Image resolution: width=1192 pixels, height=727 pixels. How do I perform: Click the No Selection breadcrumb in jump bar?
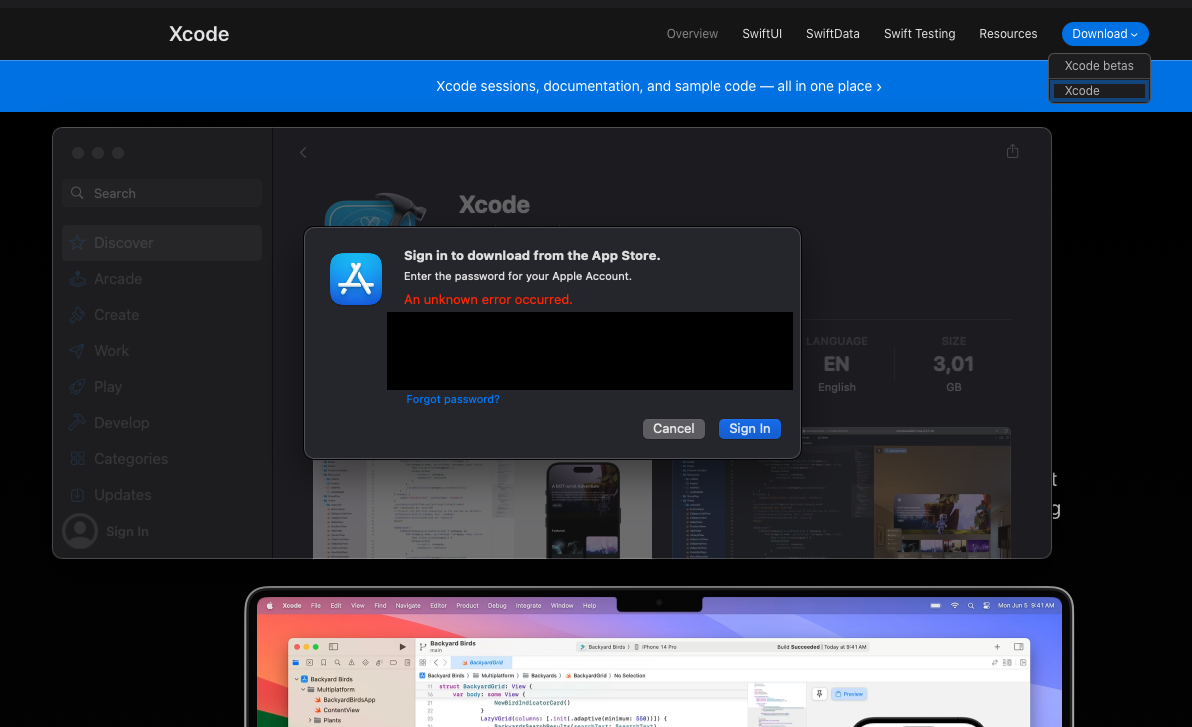(x=629, y=675)
